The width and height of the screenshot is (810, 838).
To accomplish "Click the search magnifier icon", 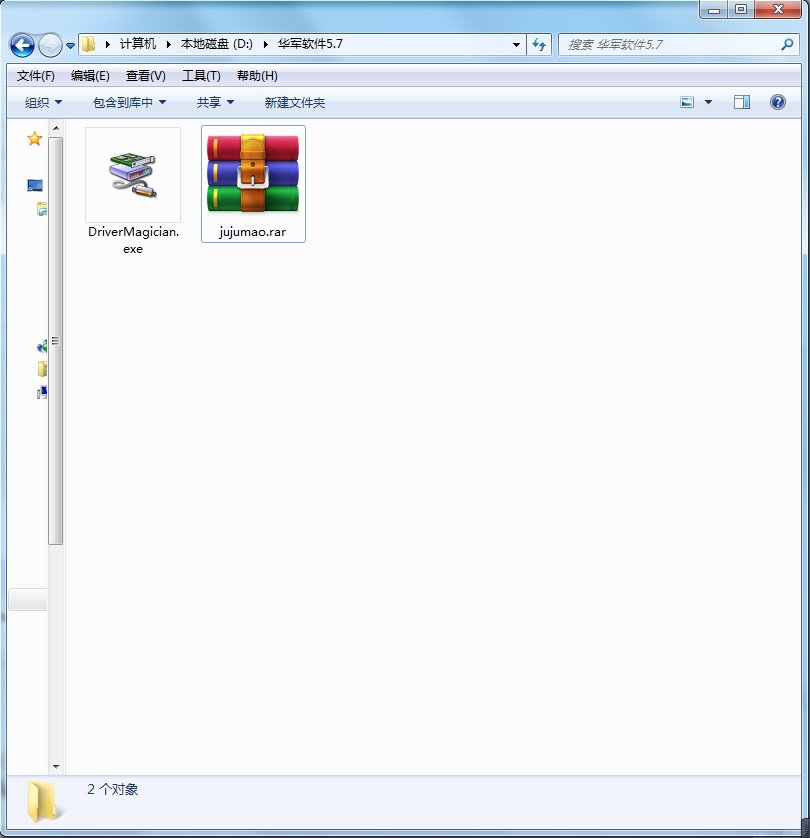I will (787, 44).
